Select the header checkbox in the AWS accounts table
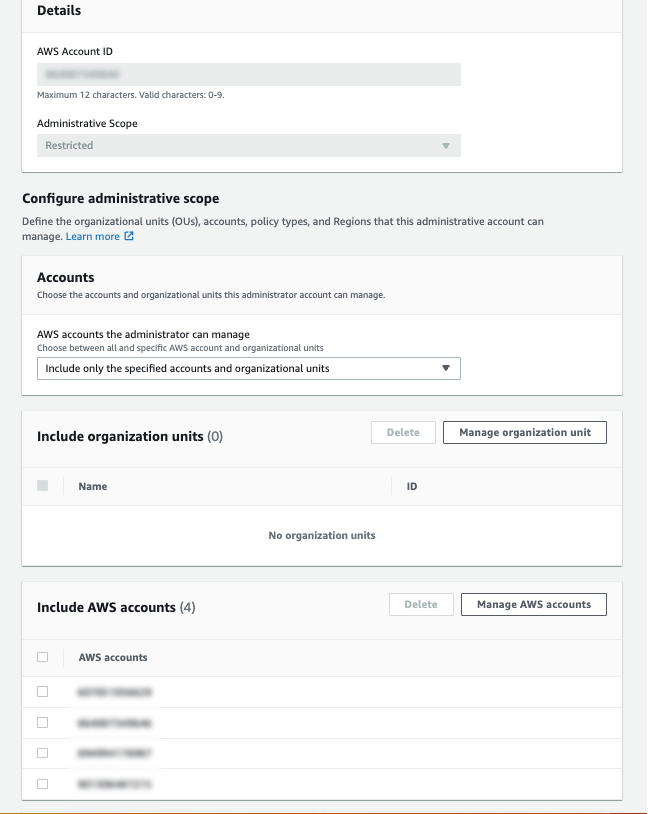The image size is (648, 814). 43,657
